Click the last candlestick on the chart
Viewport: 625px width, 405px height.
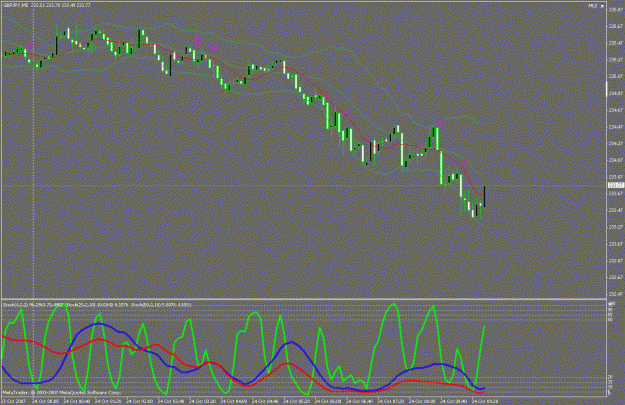[485, 196]
